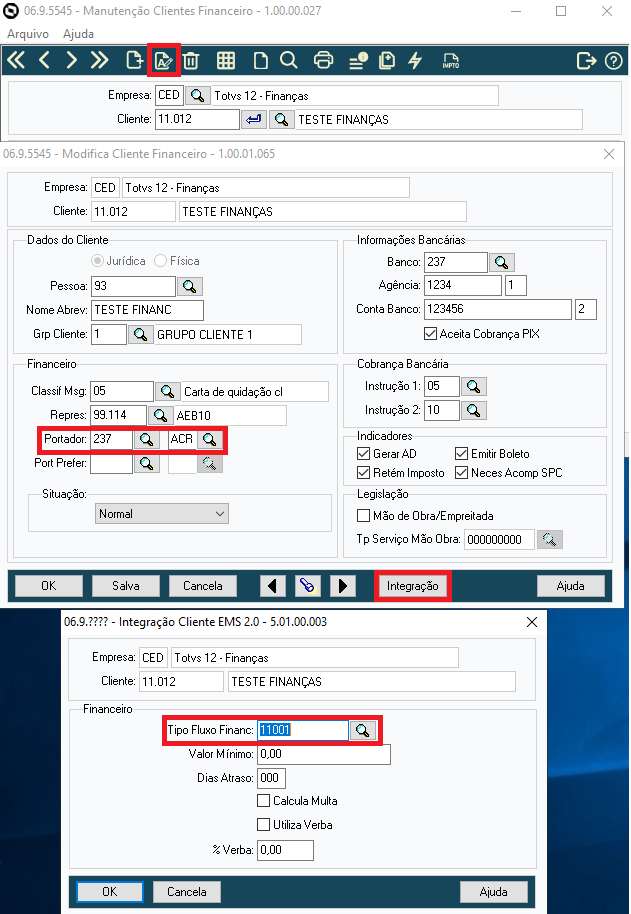Open Empresa lookup in Manutenção window
The image size is (631, 914).
tap(198, 95)
